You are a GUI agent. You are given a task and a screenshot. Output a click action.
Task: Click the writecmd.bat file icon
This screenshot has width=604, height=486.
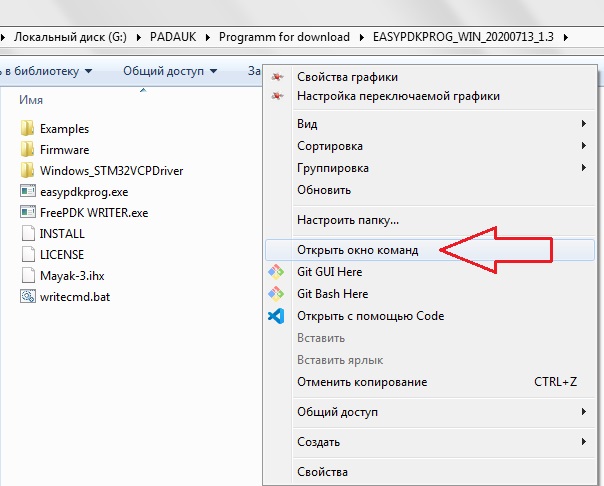coord(27,297)
